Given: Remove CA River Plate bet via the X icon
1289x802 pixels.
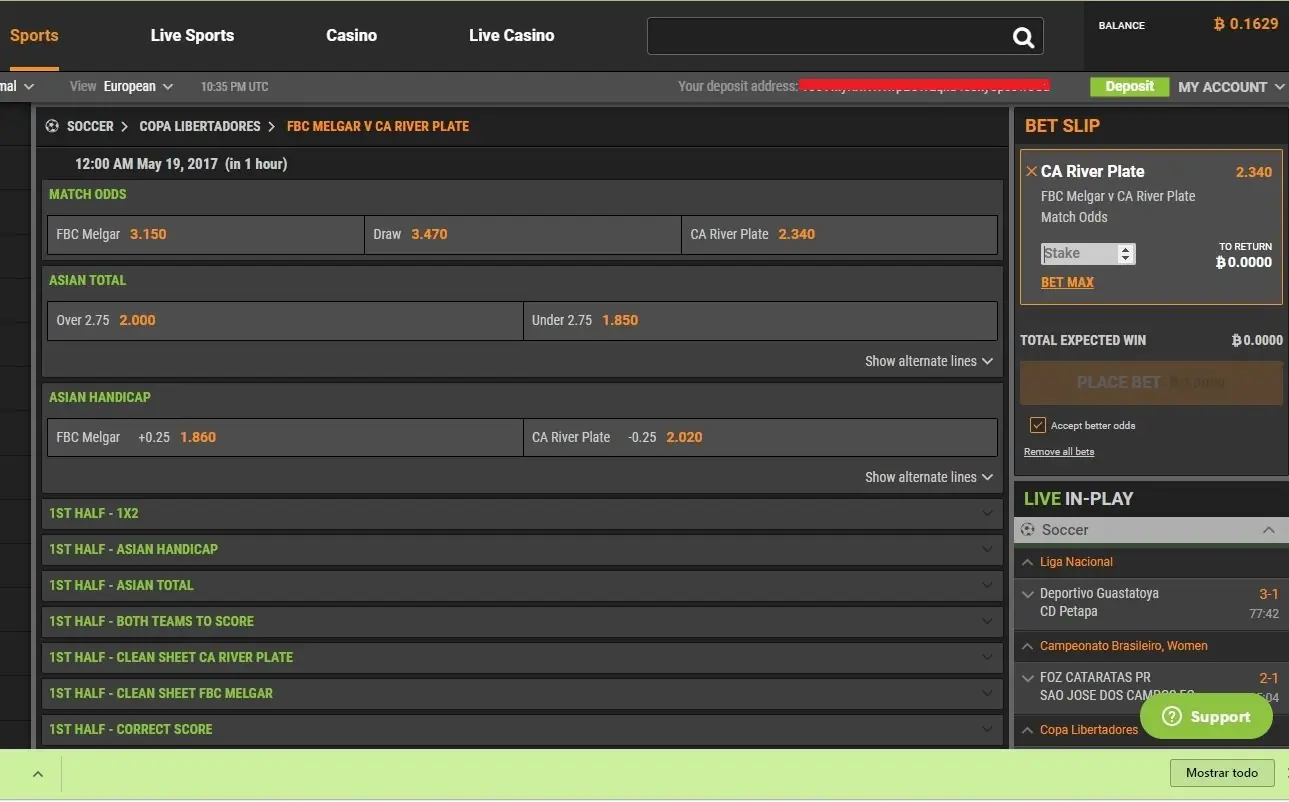Looking at the screenshot, I should (x=1032, y=170).
